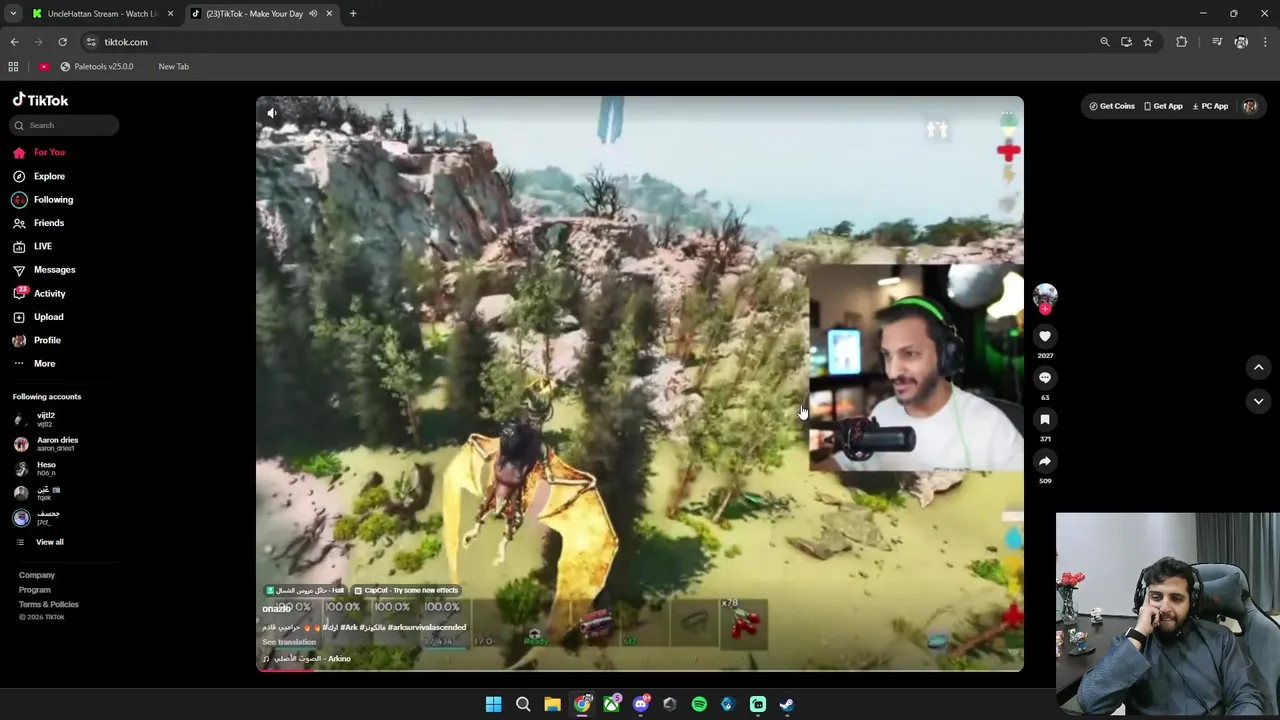Seek on the video progress bar
The image size is (1280, 720).
click(640, 669)
